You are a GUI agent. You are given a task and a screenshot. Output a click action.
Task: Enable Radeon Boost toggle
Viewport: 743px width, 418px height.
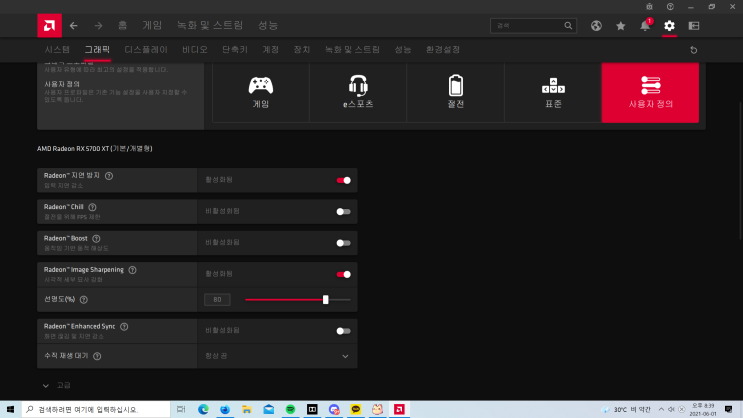point(344,243)
